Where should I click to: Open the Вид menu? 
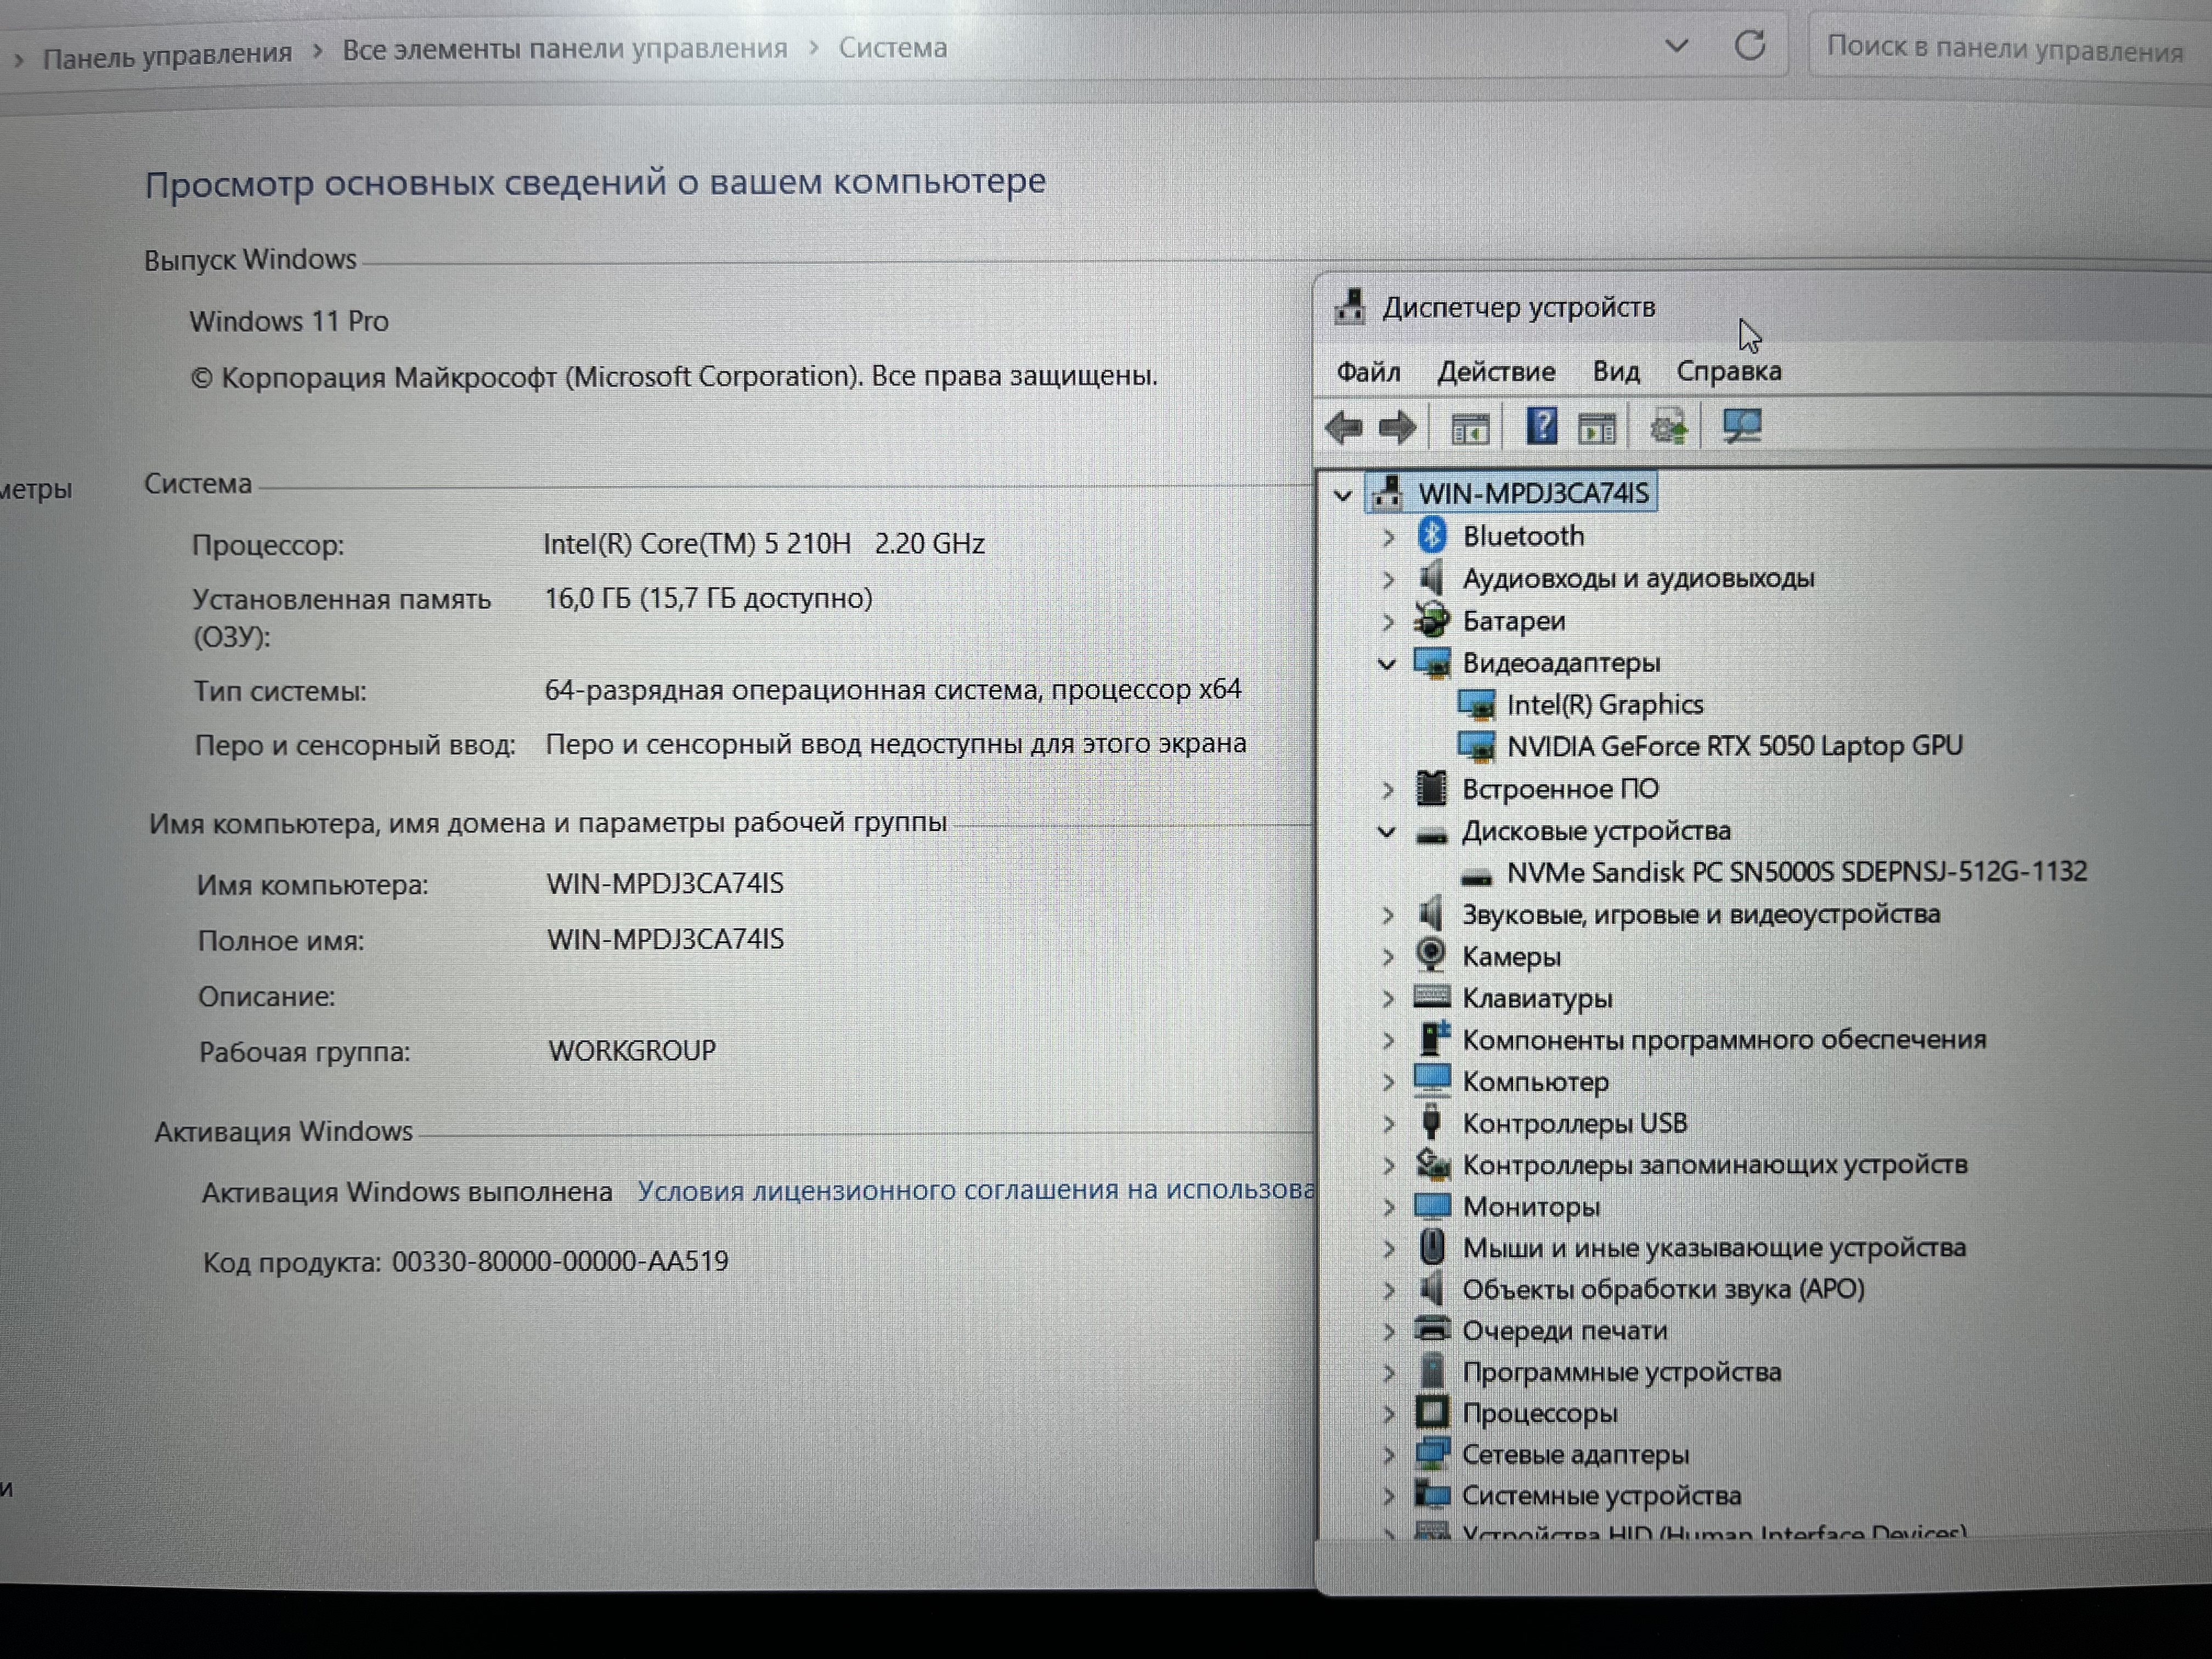click(x=1615, y=372)
